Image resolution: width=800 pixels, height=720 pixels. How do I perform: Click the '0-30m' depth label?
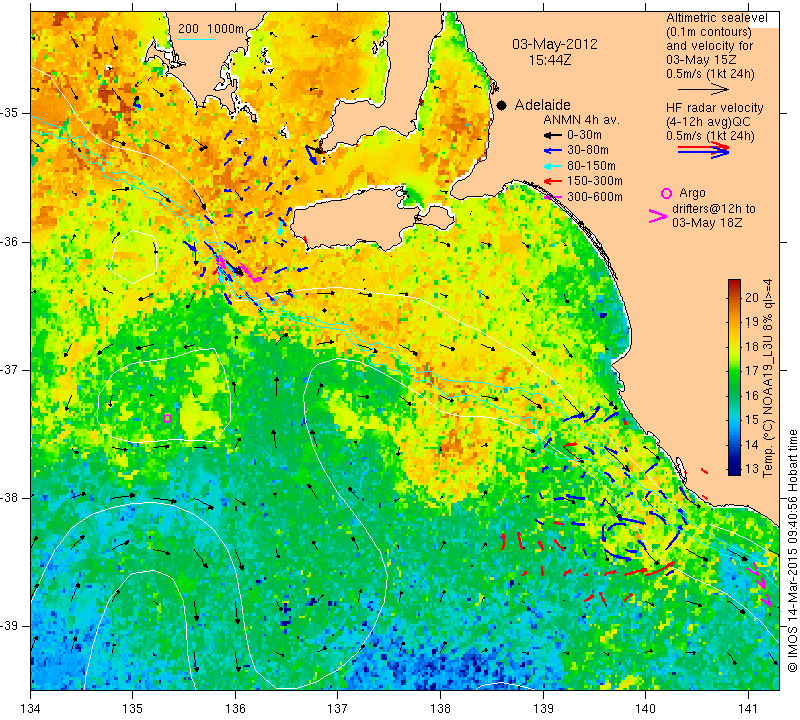[x=584, y=135]
